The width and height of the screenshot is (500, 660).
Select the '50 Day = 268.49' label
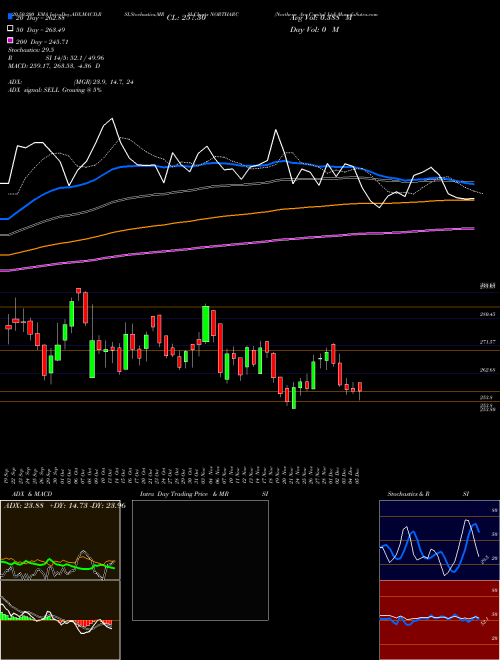(40, 29)
